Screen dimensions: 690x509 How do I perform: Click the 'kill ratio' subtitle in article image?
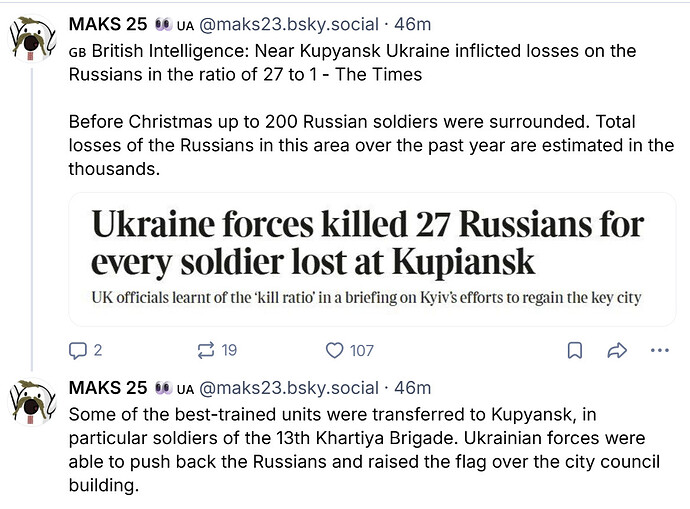365,297
